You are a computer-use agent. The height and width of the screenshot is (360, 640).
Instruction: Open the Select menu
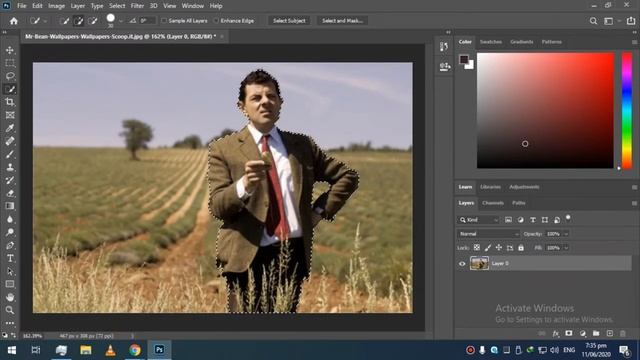(117, 6)
